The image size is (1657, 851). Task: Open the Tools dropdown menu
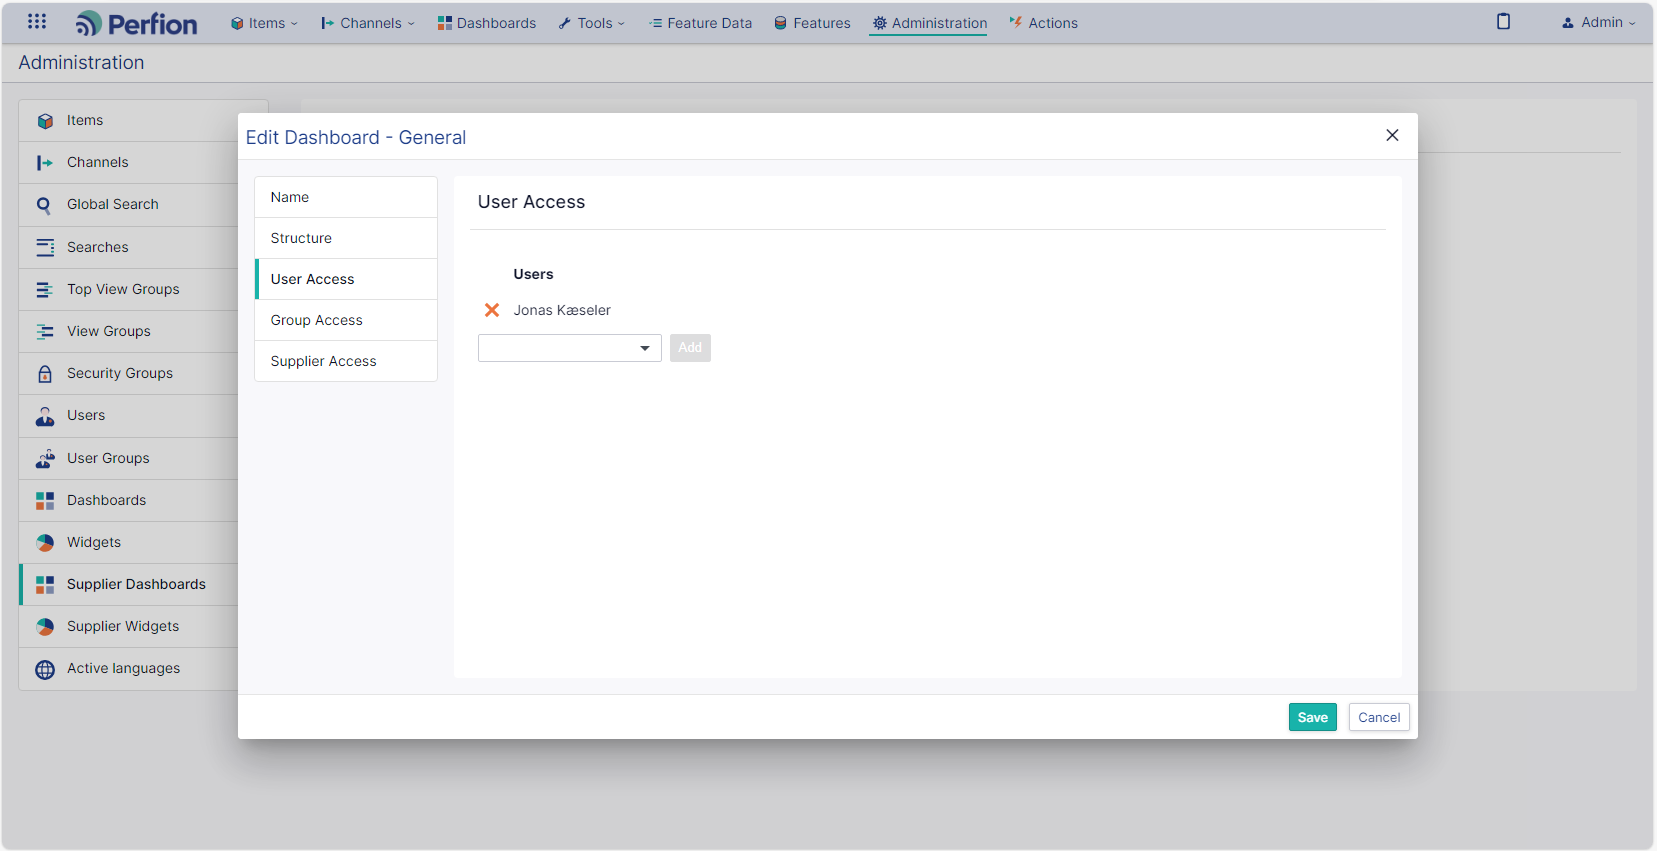click(x=592, y=23)
